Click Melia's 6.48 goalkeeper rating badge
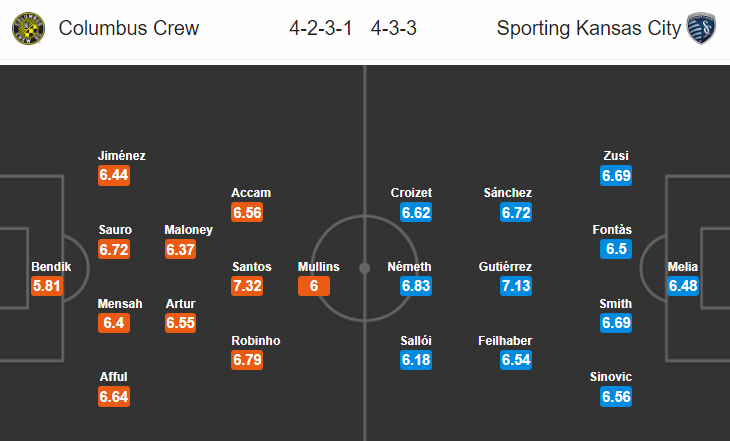The image size is (730, 441). click(x=683, y=286)
